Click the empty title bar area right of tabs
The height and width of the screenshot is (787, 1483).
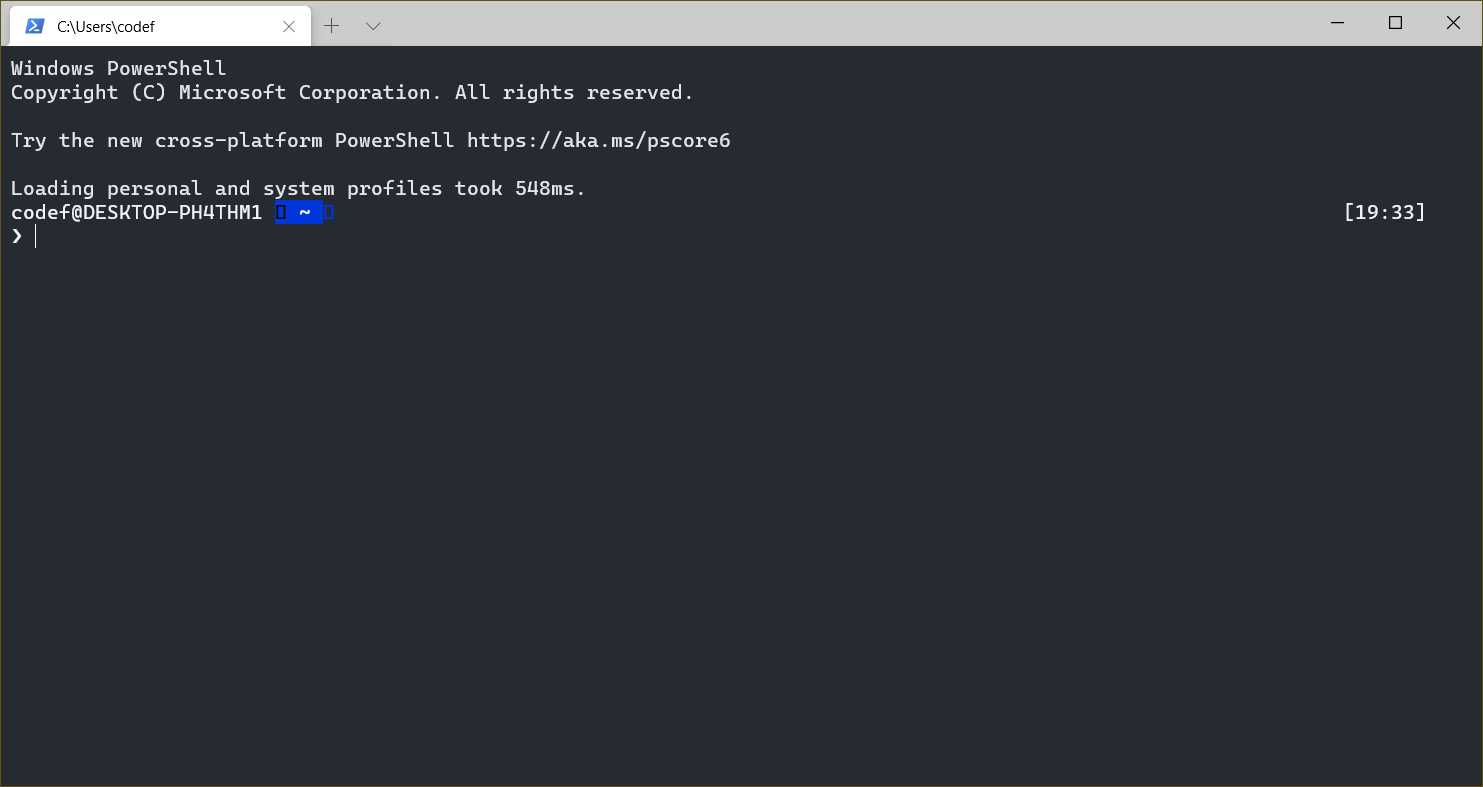click(x=850, y=24)
